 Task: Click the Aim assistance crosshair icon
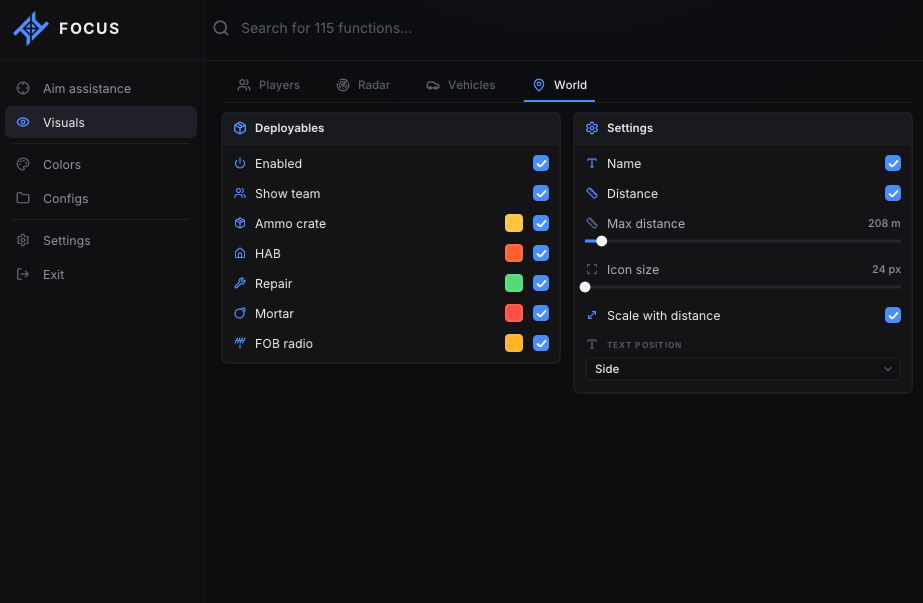[x=23, y=88]
